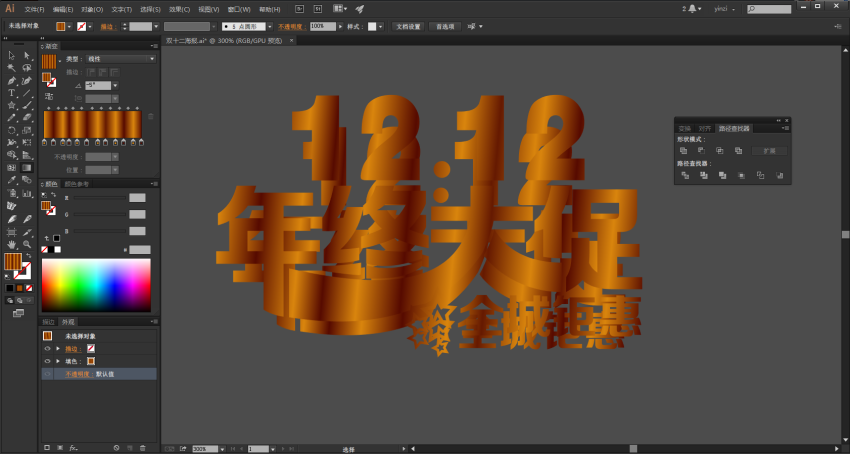Select the Direct Selection tool
Screen dimensions: 850x454
pos(27,55)
